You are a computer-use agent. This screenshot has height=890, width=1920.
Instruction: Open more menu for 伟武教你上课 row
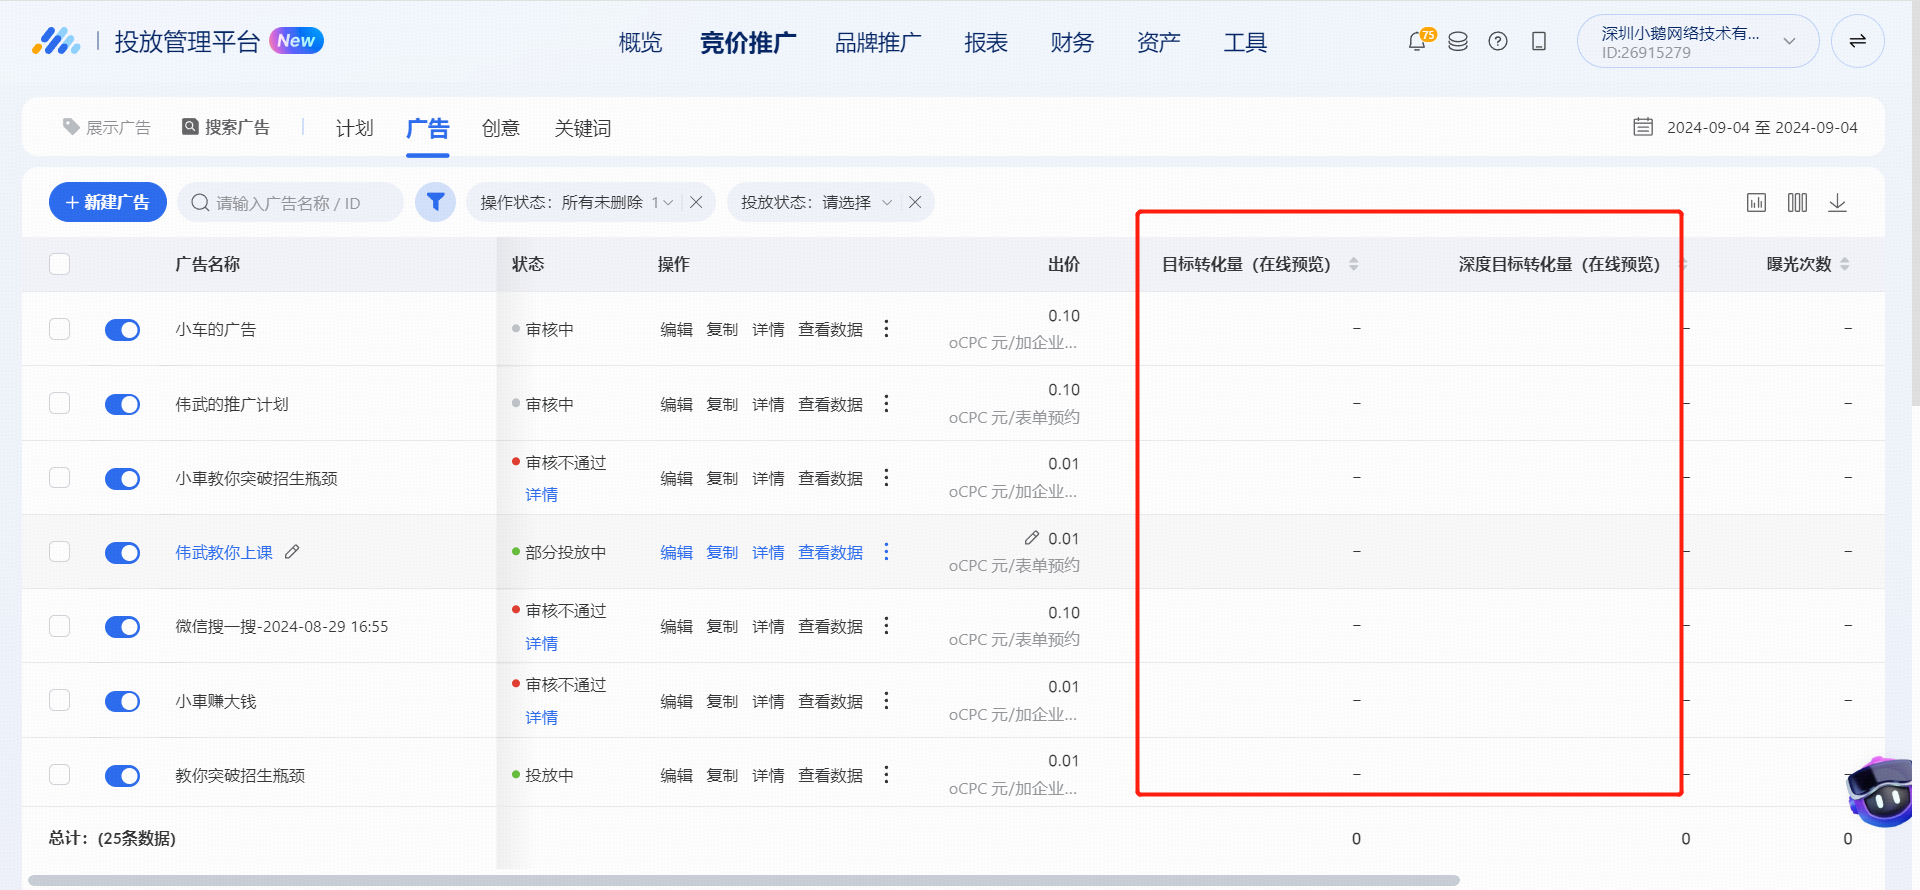click(x=886, y=552)
